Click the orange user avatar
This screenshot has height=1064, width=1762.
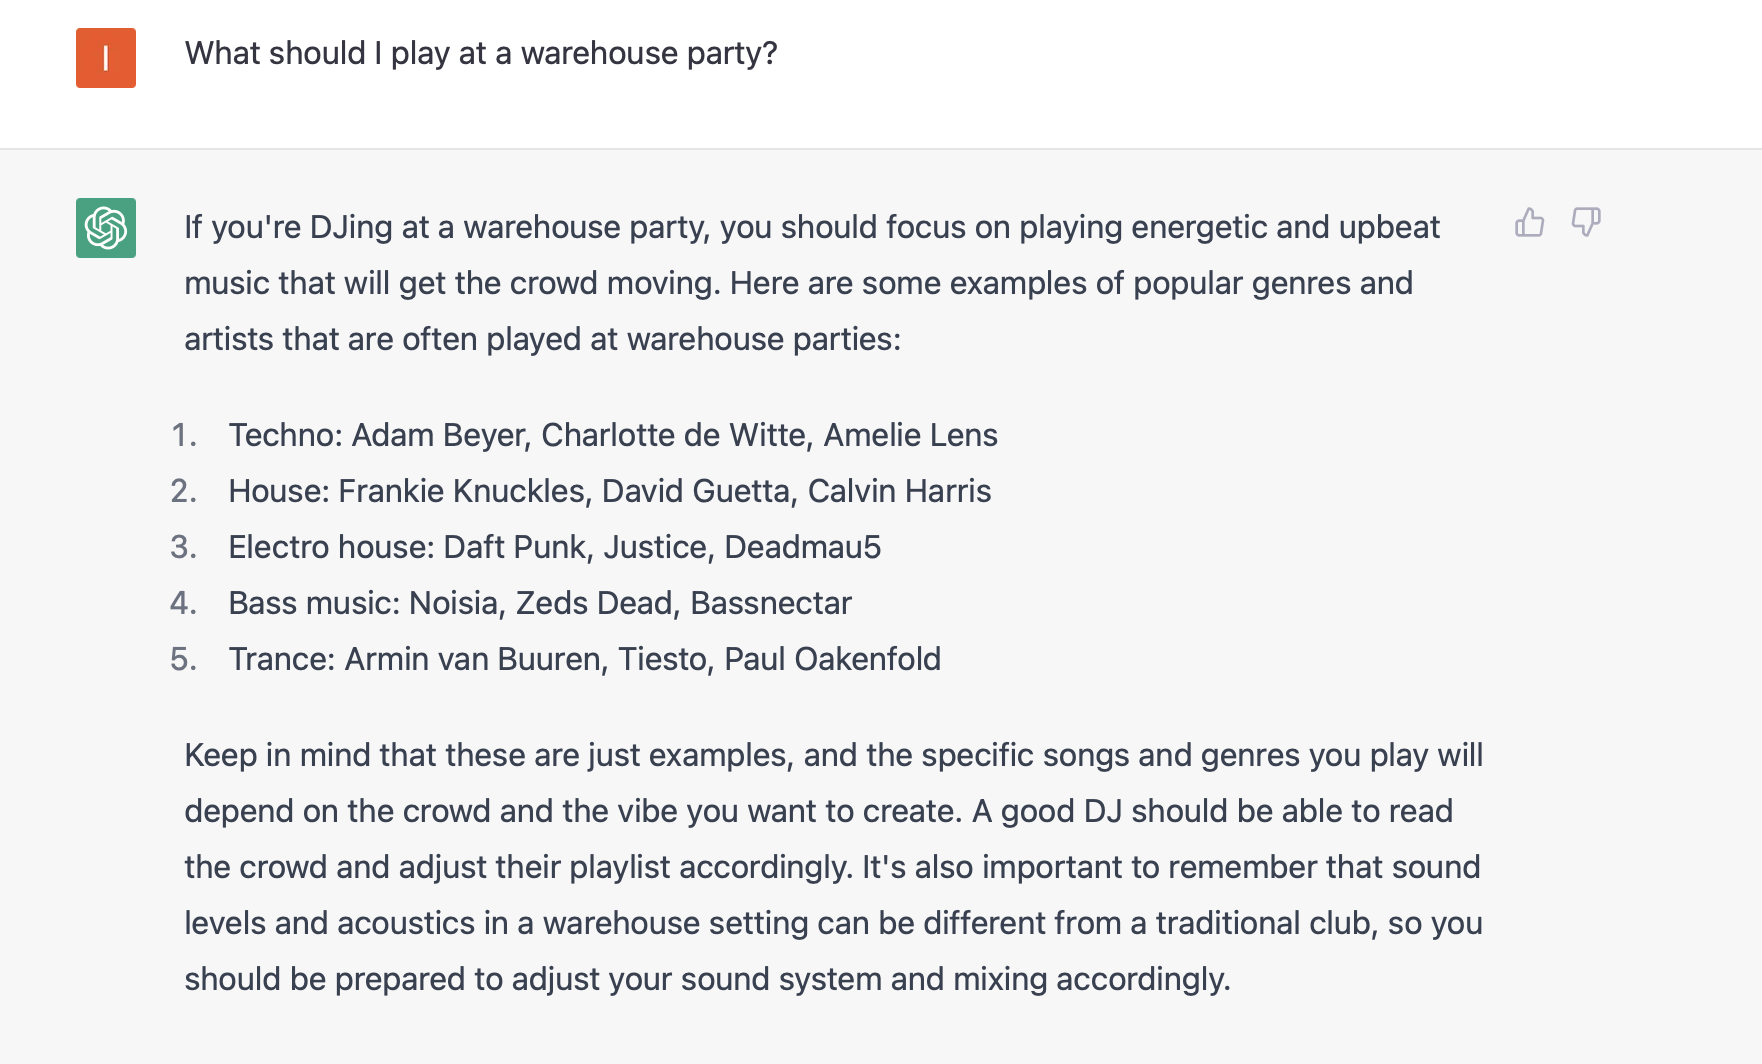pos(106,58)
